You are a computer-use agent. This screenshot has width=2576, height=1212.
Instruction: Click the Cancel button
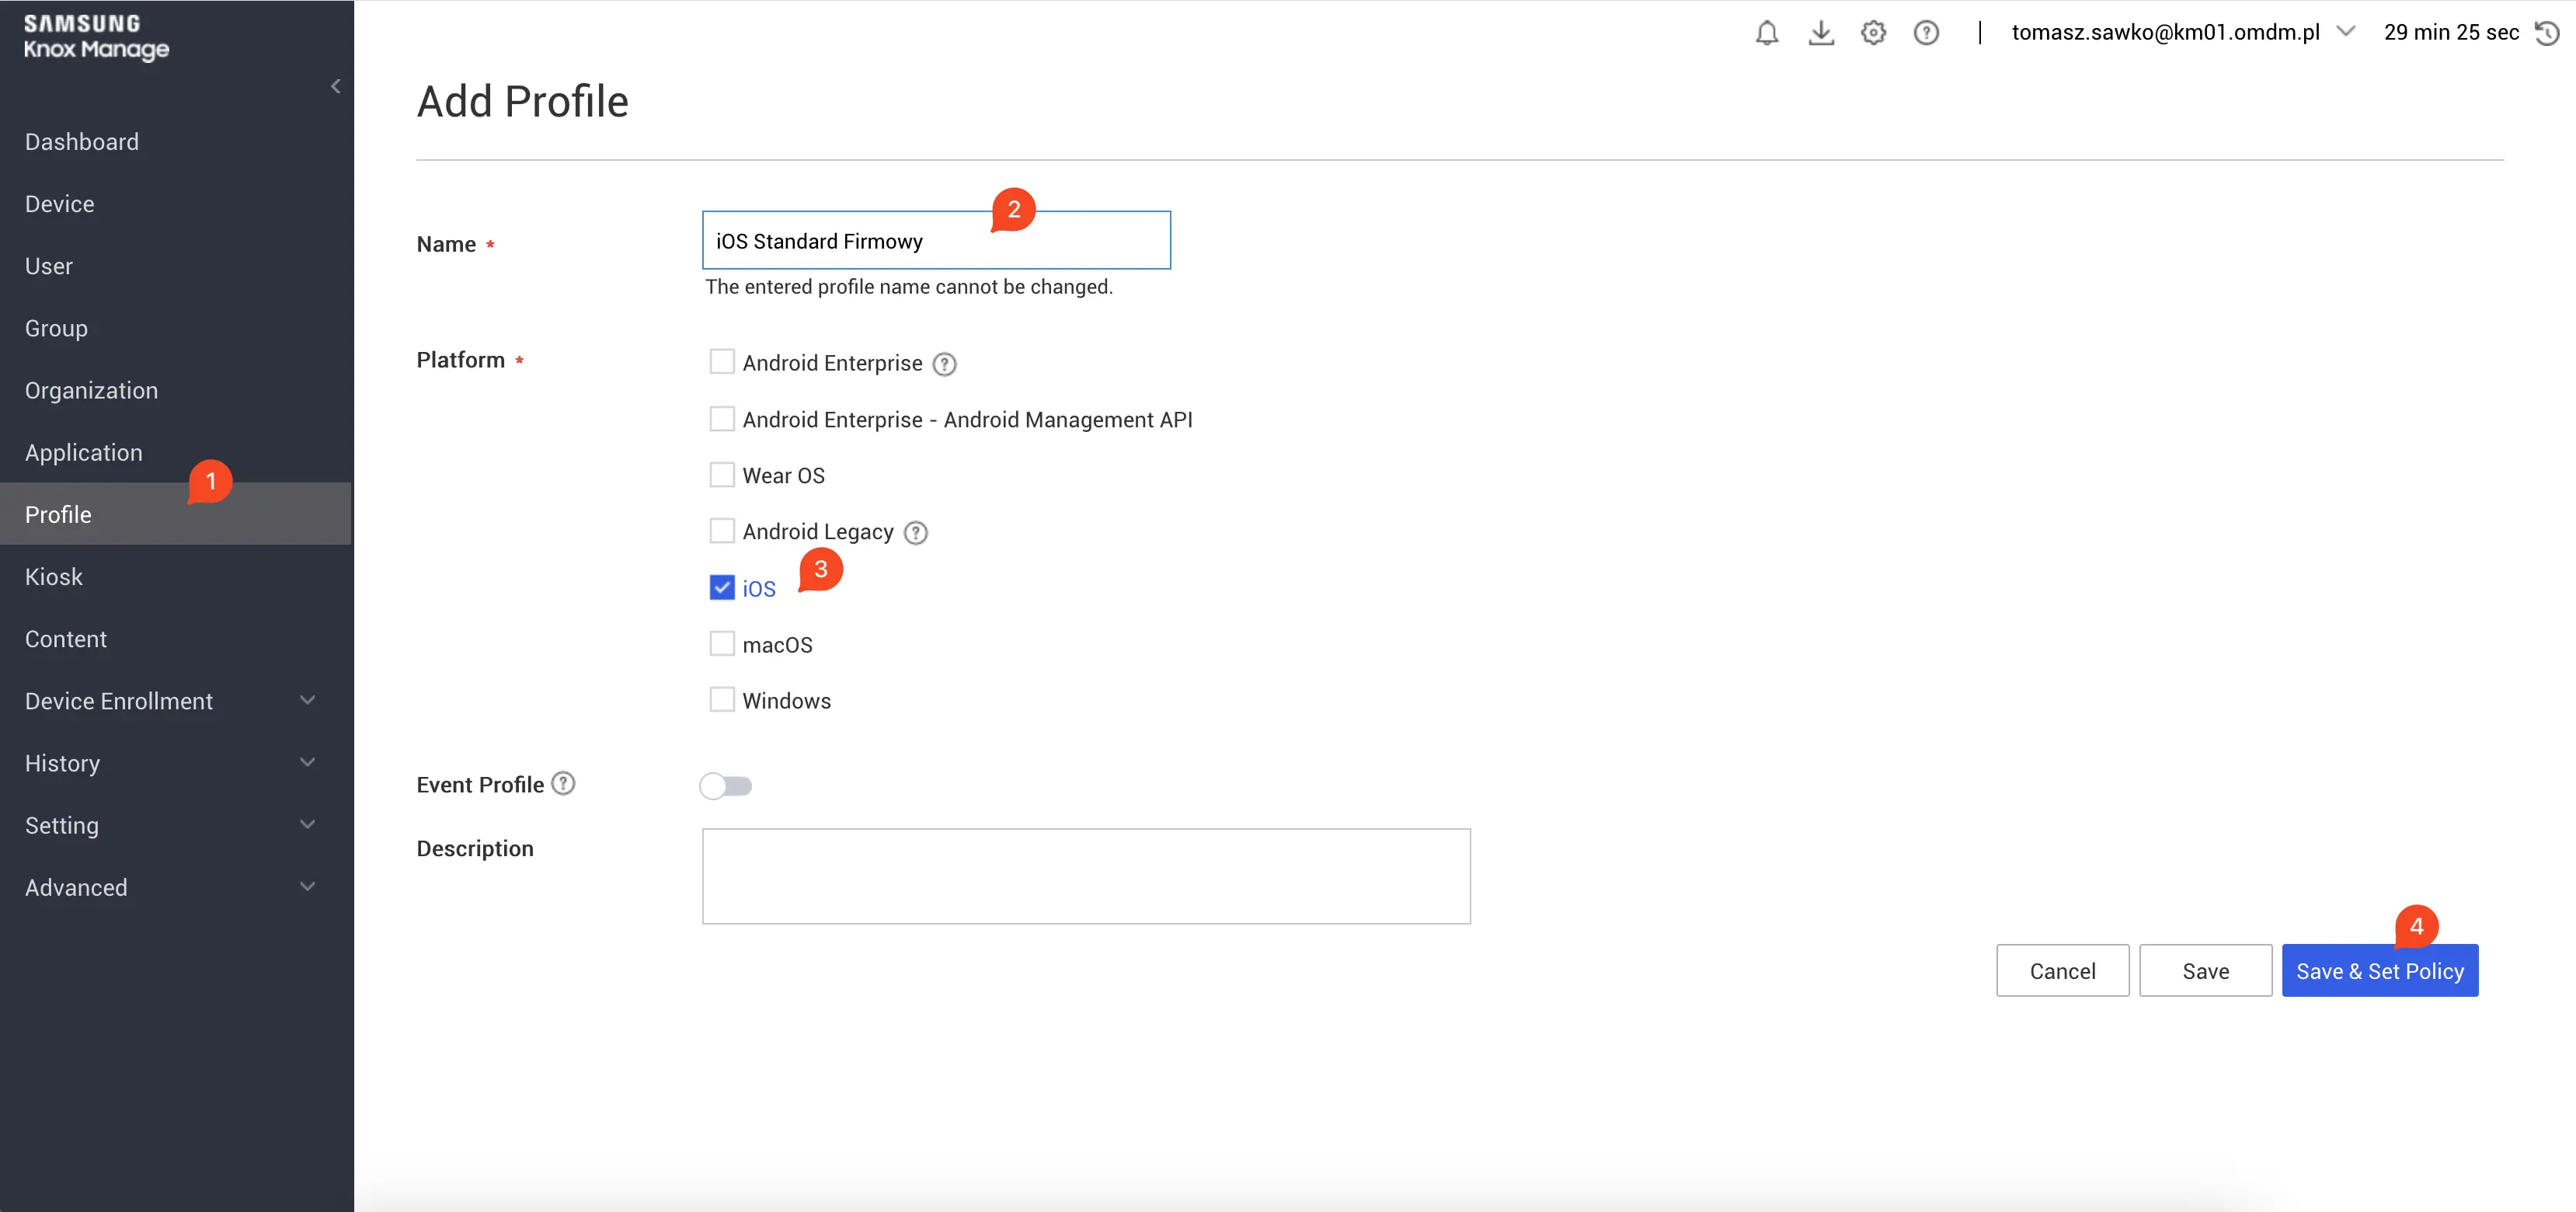2062,971
